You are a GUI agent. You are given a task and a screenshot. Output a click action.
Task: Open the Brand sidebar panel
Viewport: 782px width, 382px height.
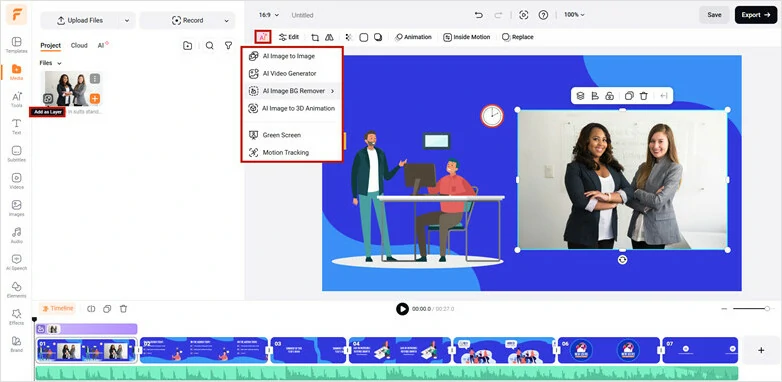tap(16, 344)
